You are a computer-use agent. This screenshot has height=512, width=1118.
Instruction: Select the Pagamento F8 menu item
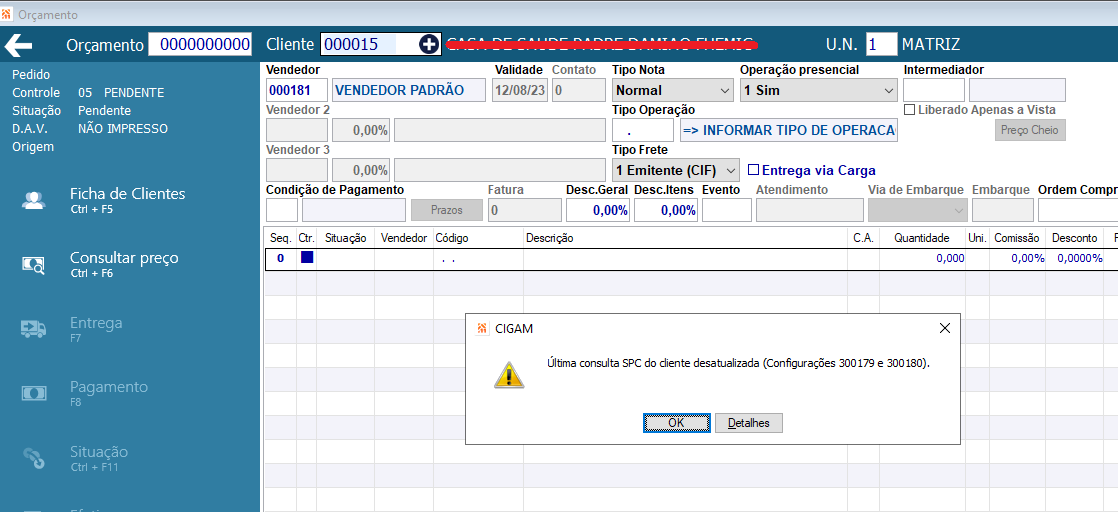point(108,393)
